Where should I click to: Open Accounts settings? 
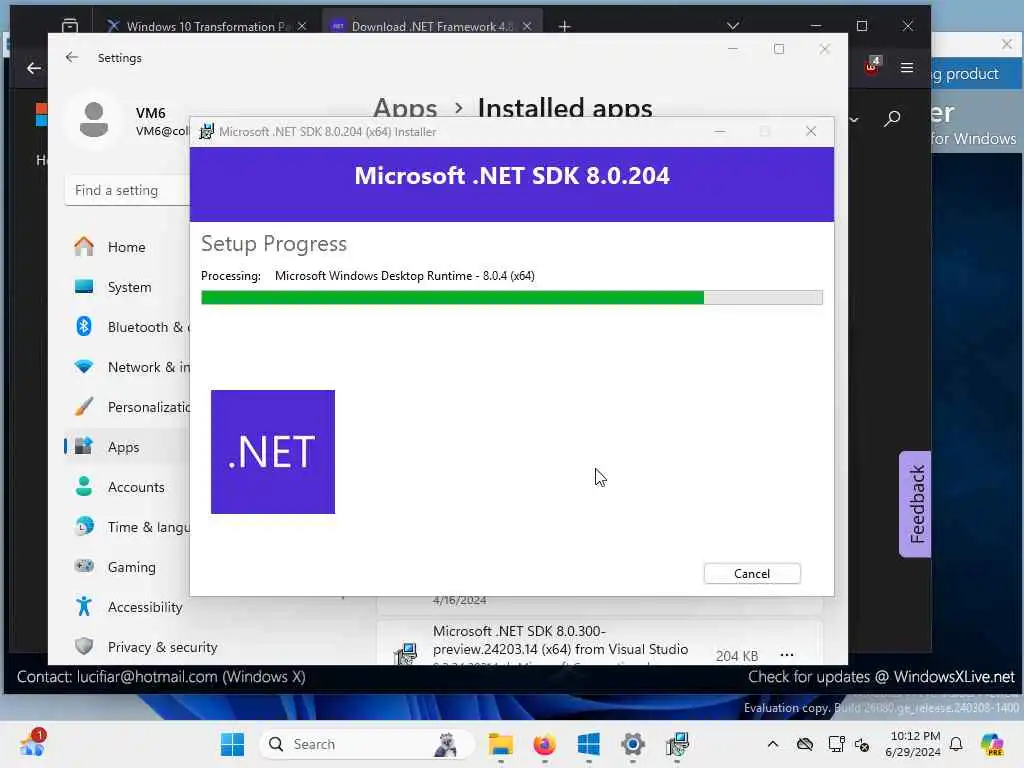[127, 487]
